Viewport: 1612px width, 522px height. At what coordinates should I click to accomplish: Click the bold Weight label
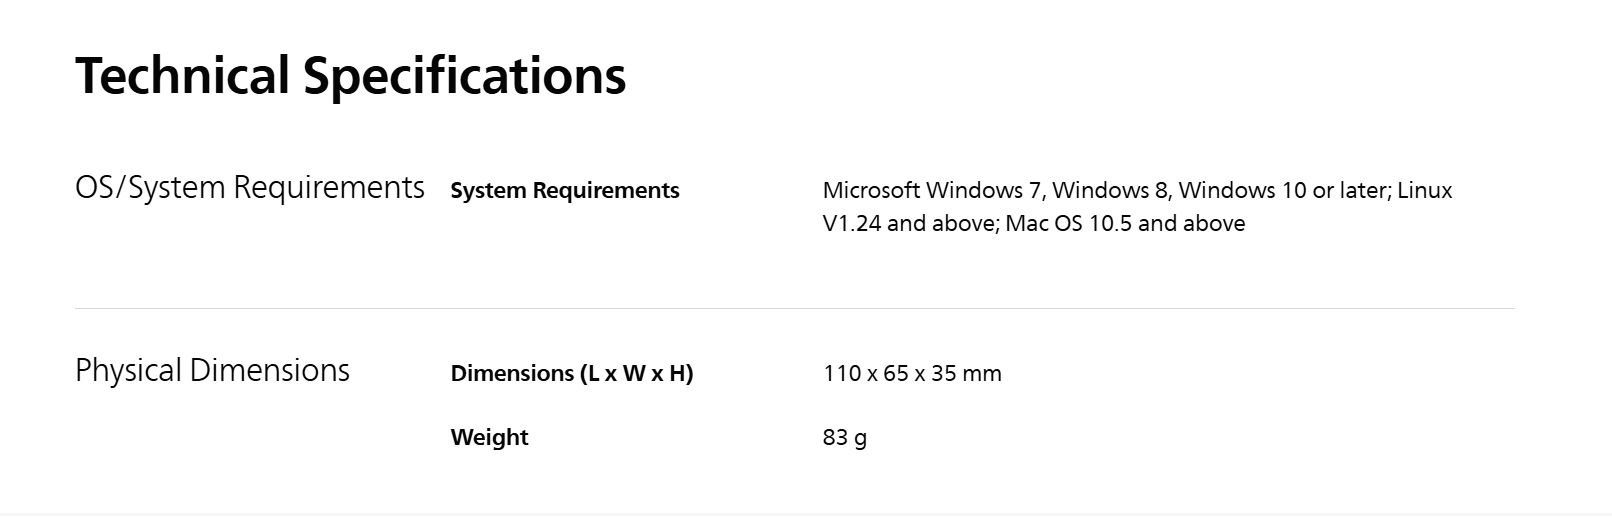click(490, 437)
